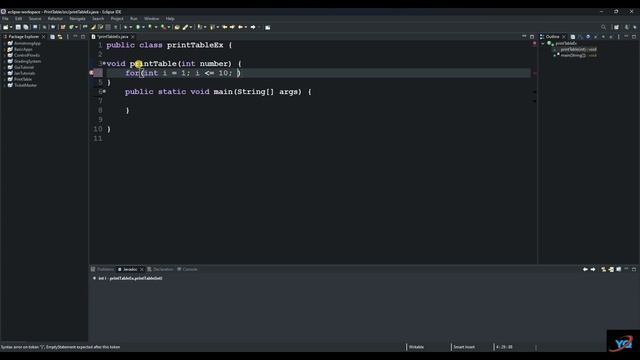Open the Project menu
The image size is (640, 360).
(x=117, y=19)
